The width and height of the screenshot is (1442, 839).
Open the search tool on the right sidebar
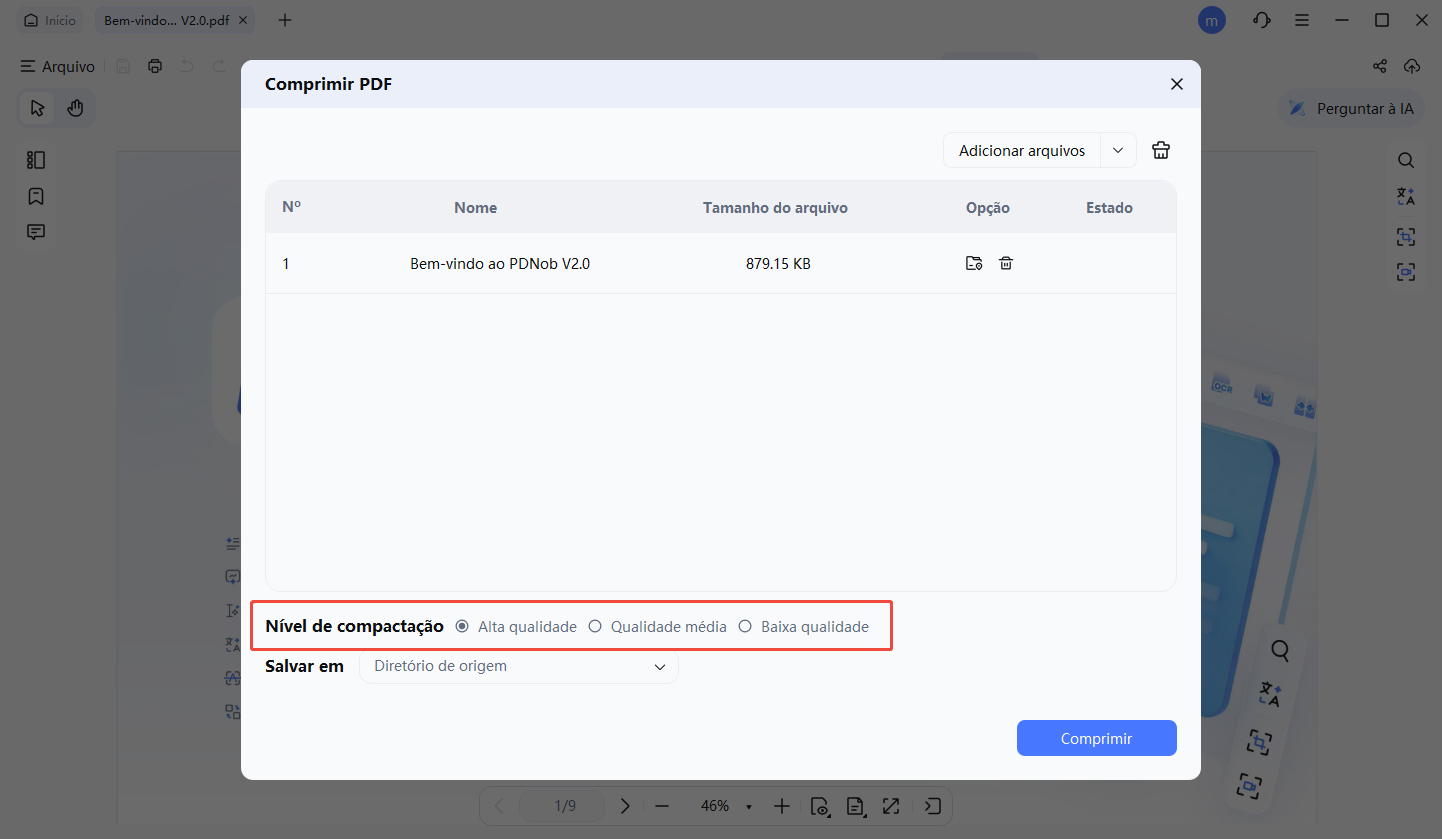click(1406, 160)
